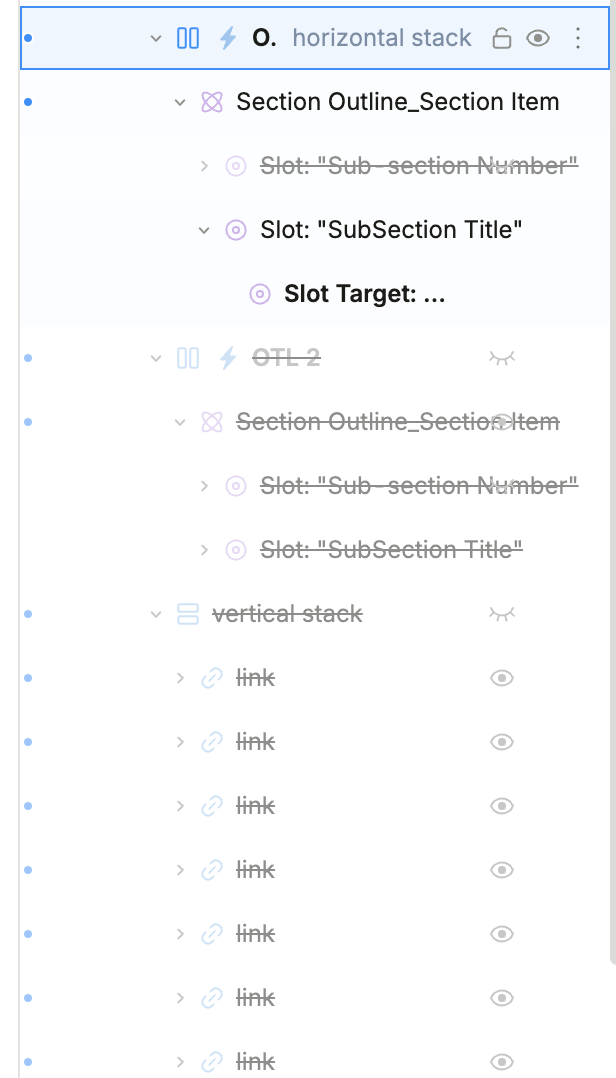Select first Section Outline_Section Item row
The height and width of the screenshot is (1078, 616).
pyautogui.click(x=397, y=102)
